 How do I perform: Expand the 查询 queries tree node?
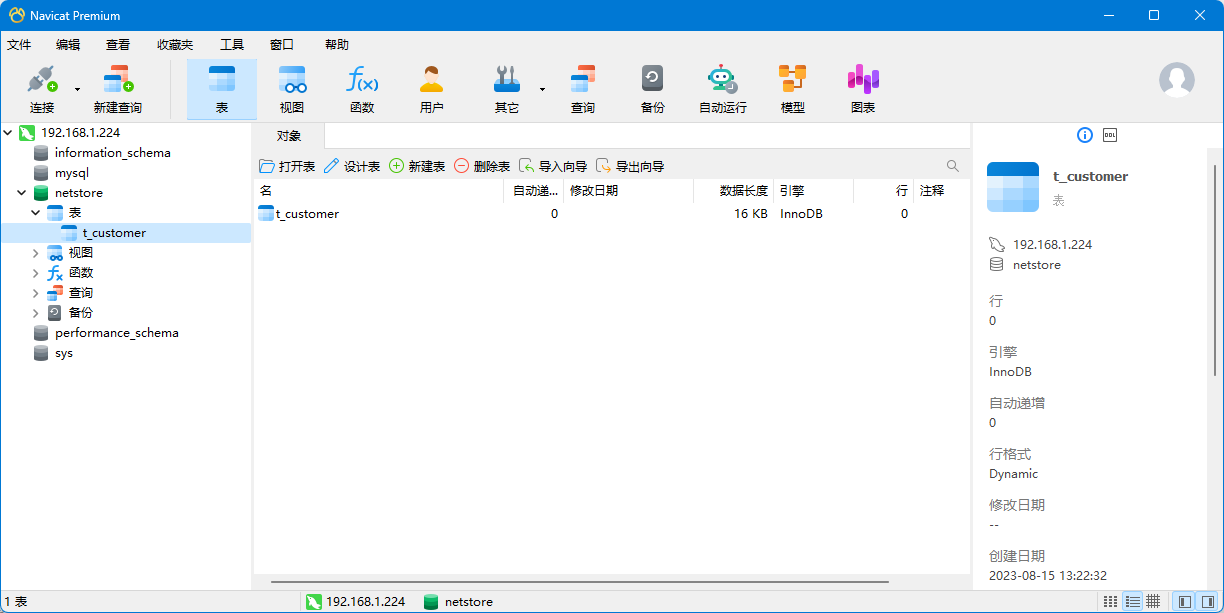(36, 293)
